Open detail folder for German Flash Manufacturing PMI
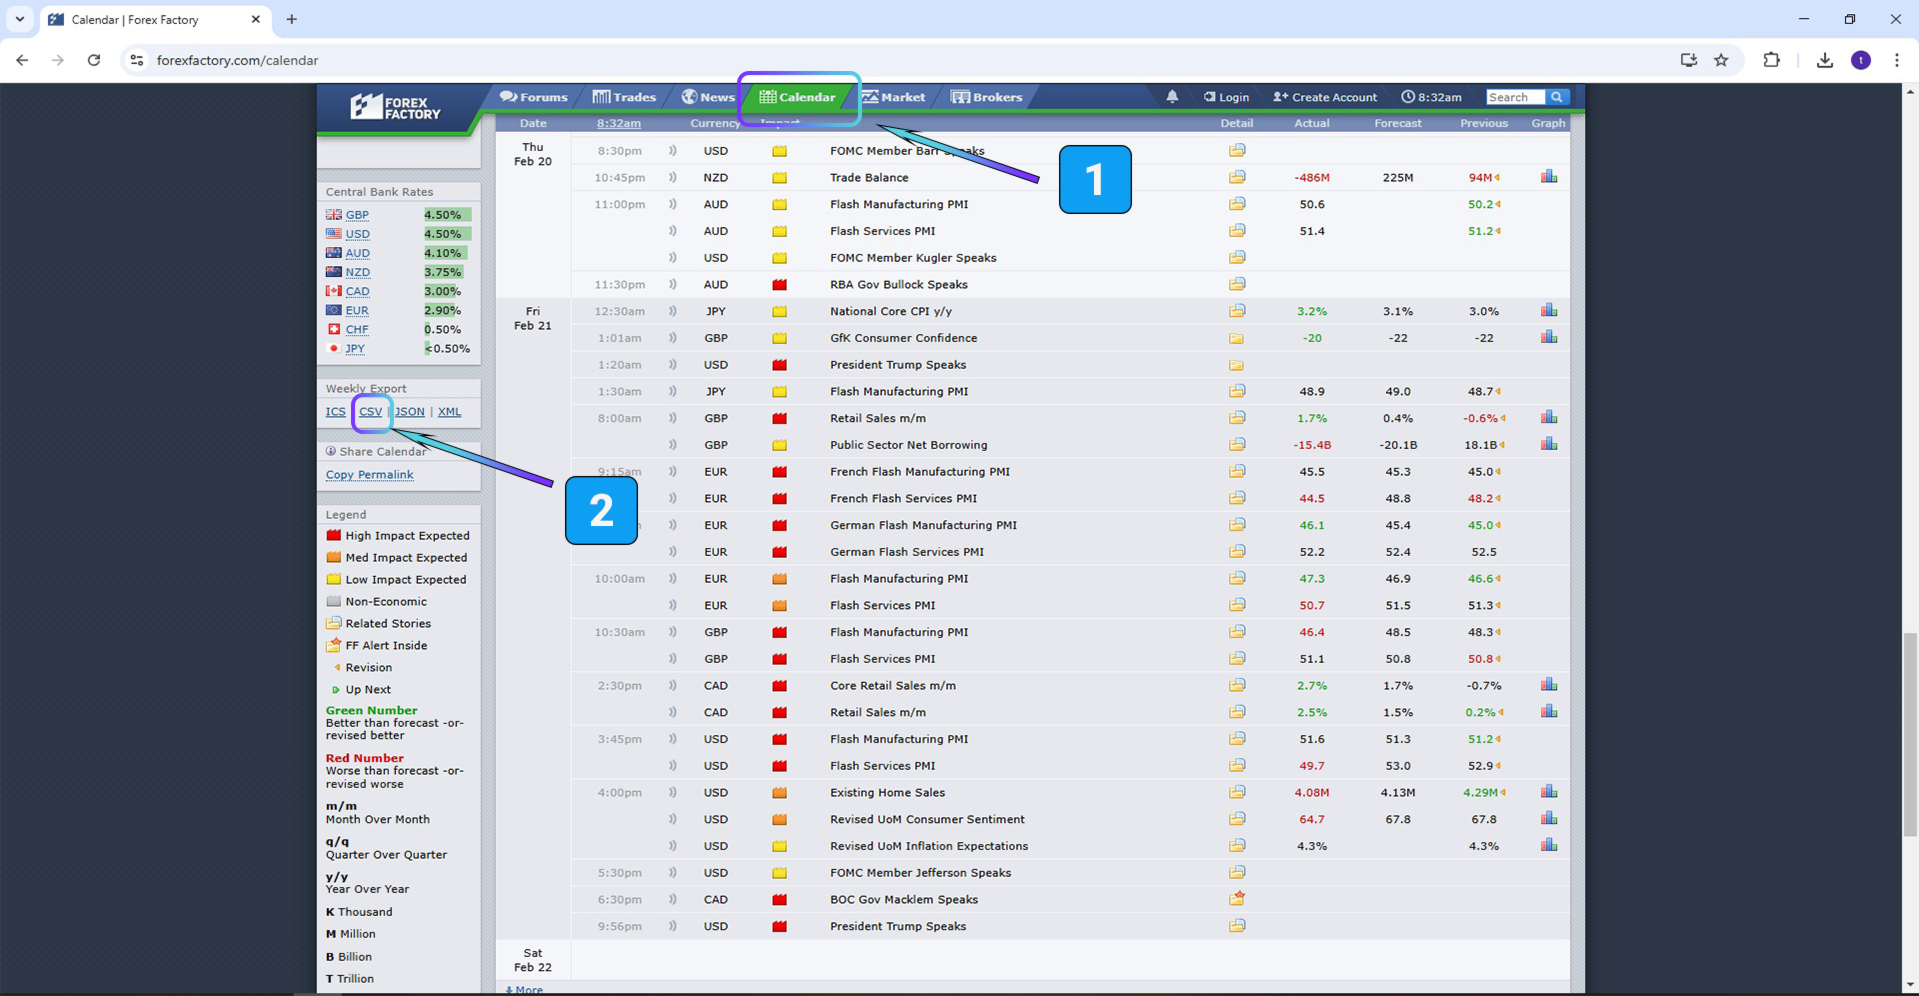1919x996 pixels. (1237, 525)
